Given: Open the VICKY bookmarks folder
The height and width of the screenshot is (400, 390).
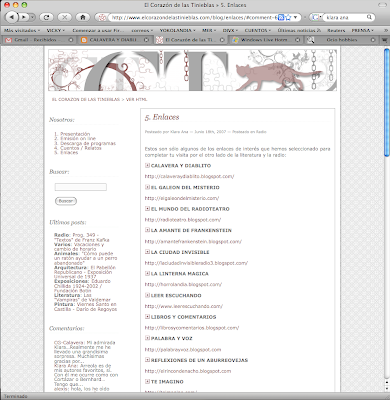Looking at the screenshot, I should click(56, 30).
